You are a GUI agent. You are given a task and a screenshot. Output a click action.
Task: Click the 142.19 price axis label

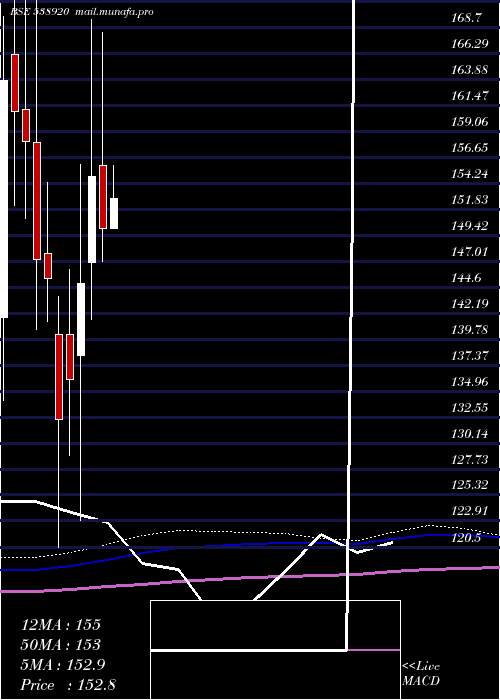[470, 304]
